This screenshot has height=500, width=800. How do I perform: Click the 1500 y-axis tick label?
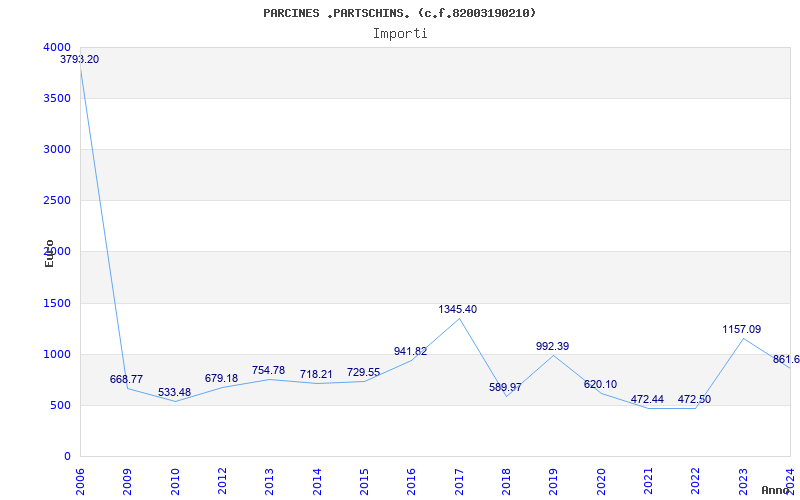(x=57, y=303)
